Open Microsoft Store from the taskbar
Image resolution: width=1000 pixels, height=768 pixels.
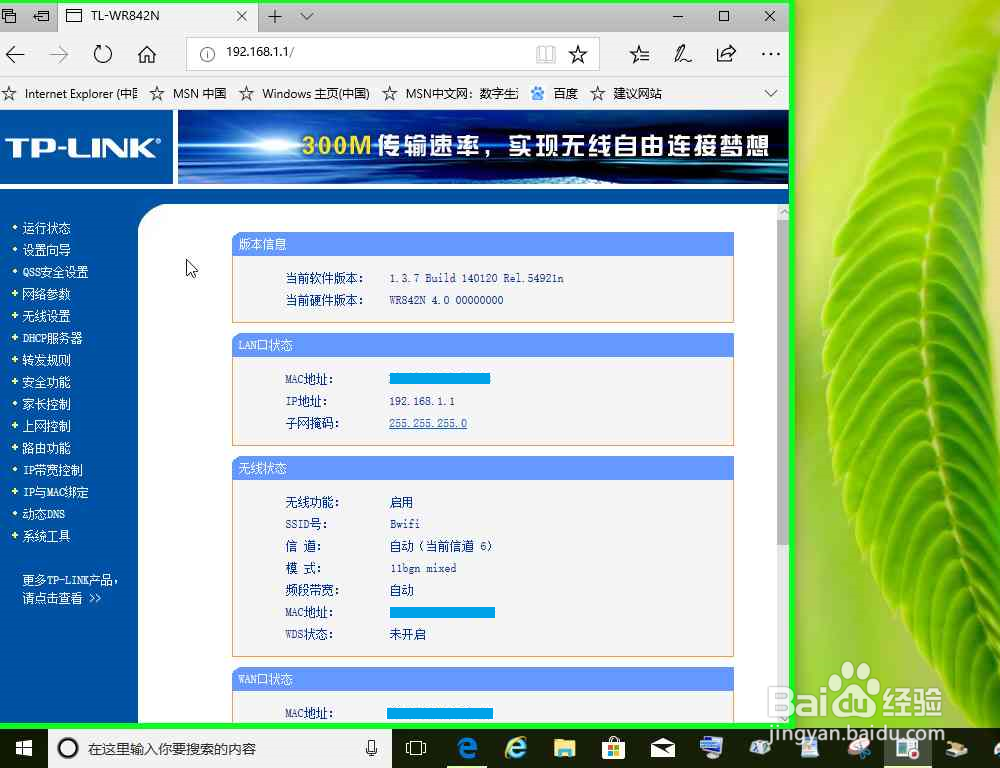click(x=613, y=748)
